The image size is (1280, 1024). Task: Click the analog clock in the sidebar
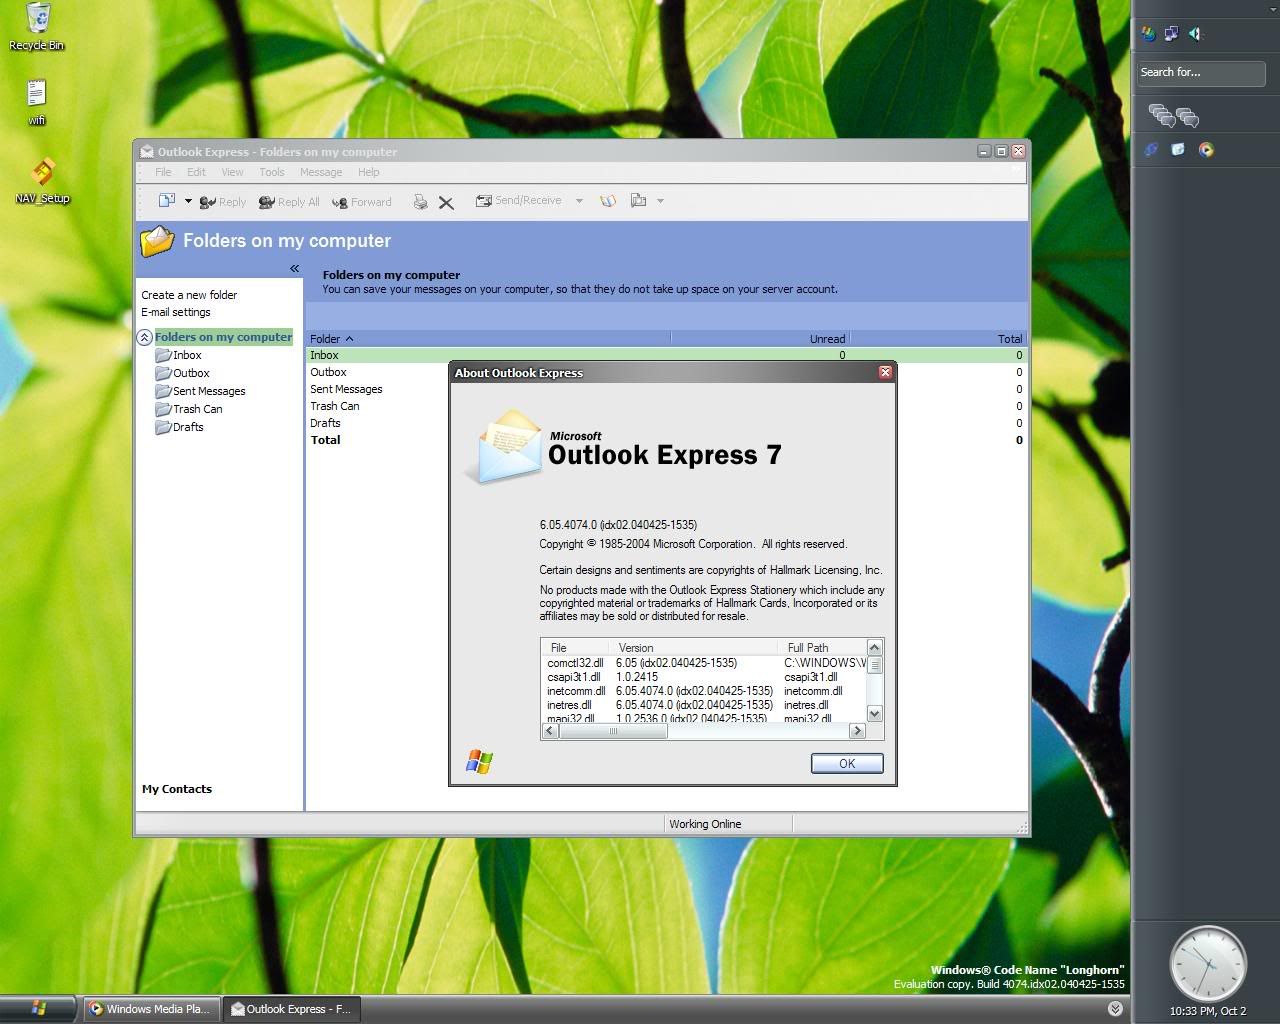(x=1208, y=963)
